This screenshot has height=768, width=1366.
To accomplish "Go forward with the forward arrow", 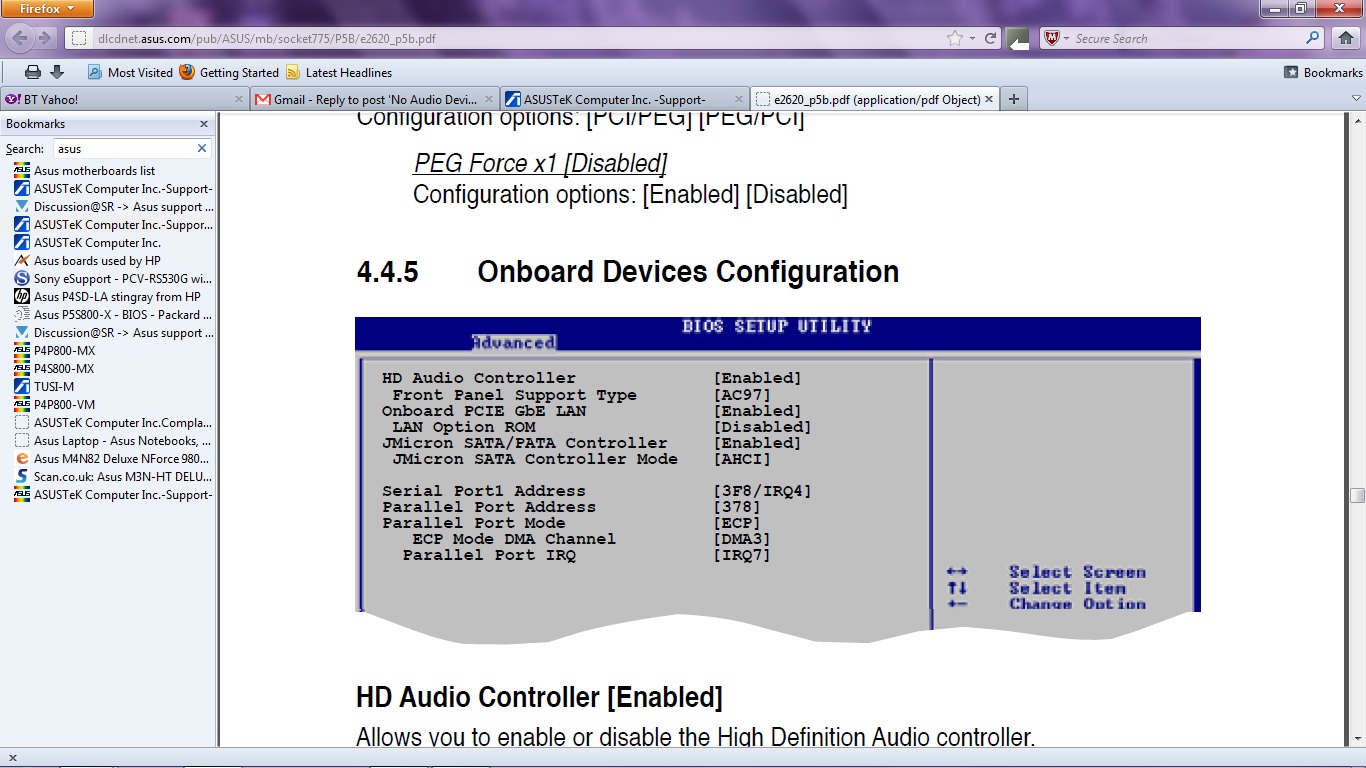I will (45, 38).
